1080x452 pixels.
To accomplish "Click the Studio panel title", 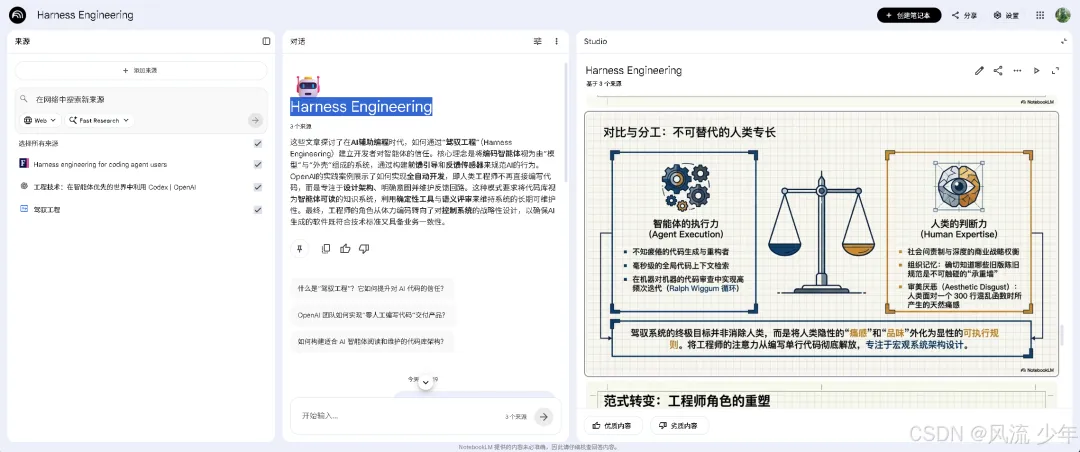I will point(595,41).
